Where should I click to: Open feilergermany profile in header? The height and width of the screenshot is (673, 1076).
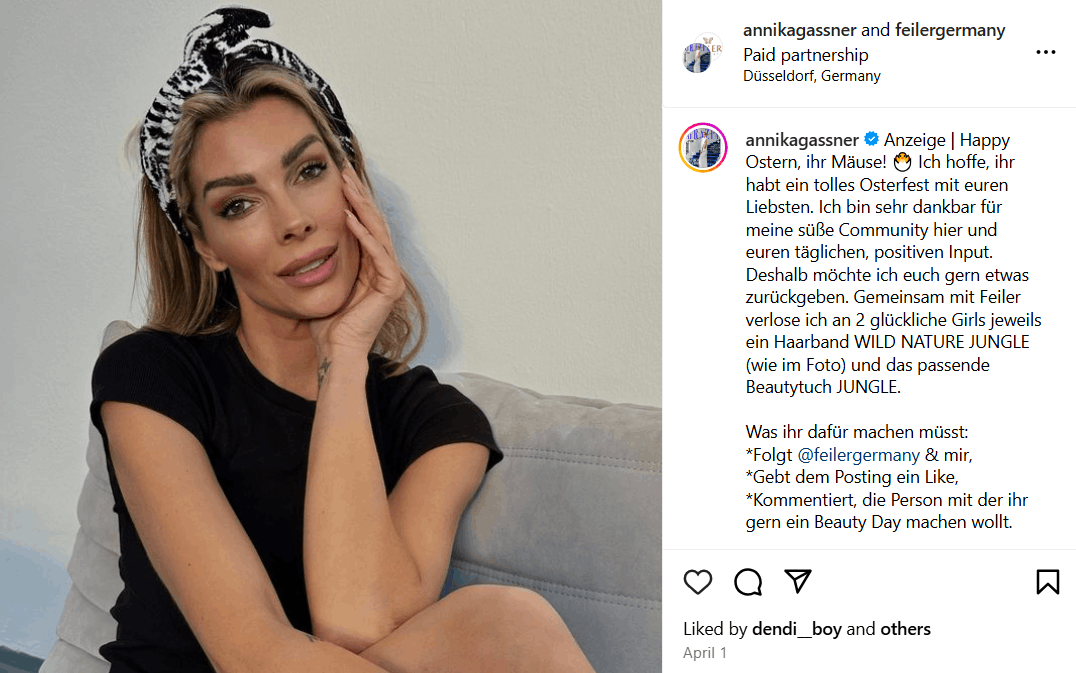(x=950, y=30)
